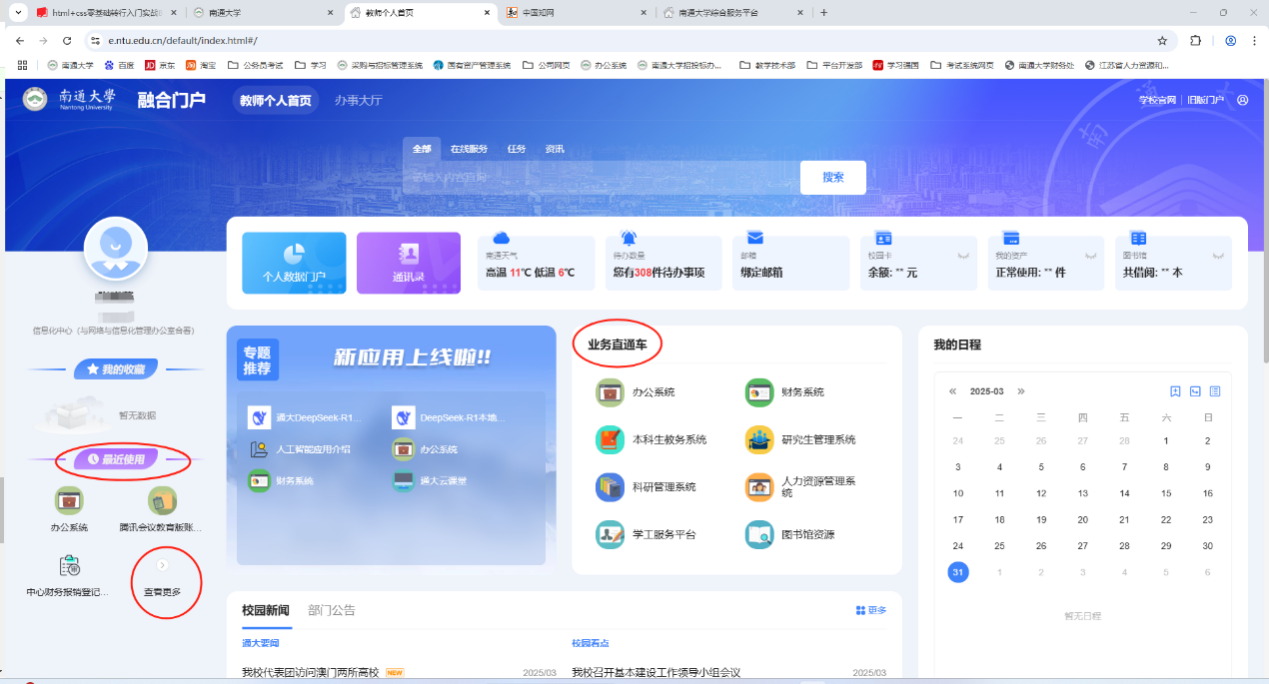The height and width of the screenshot is (684, 1269).
Task: Open the 图书馆资源 icon
Action: point(759,534)
